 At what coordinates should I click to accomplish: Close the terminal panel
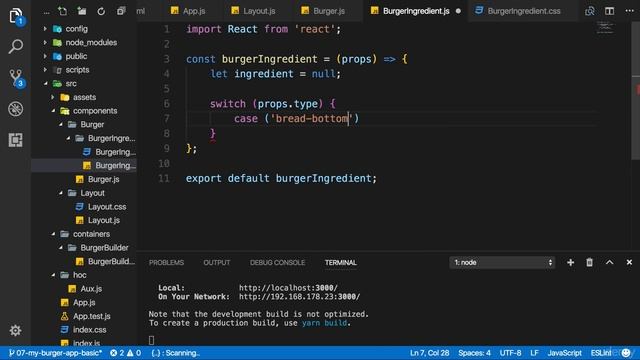click(x=629, y=262)
